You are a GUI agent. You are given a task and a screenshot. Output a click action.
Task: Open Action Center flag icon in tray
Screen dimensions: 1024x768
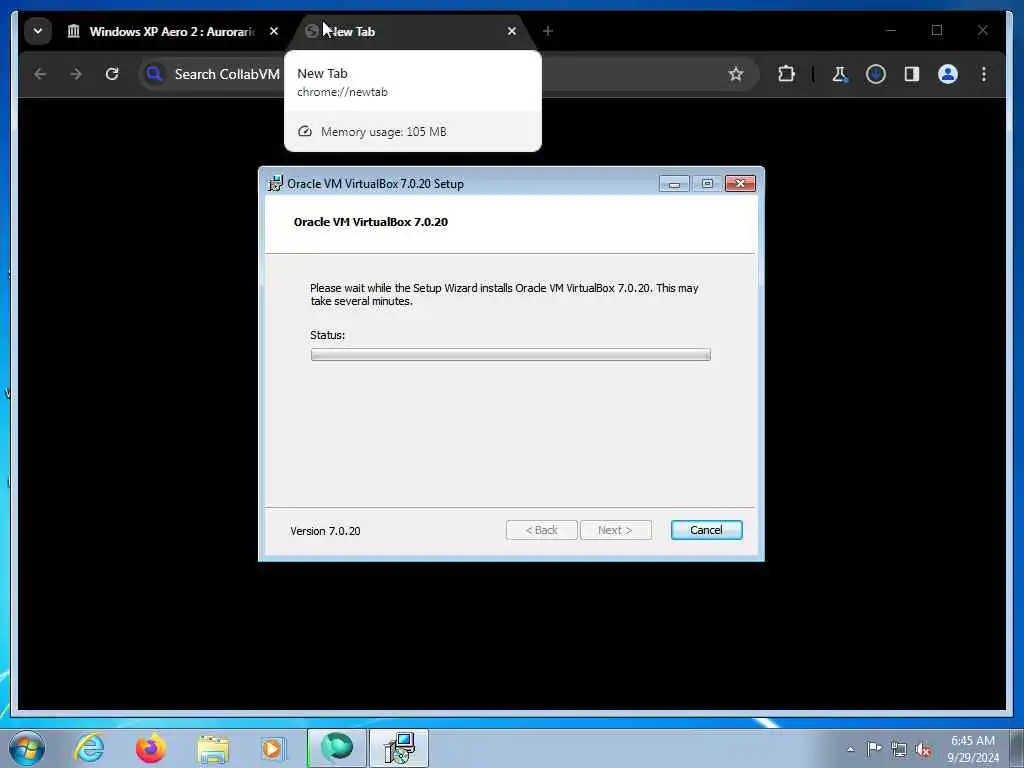pos(874,749)
